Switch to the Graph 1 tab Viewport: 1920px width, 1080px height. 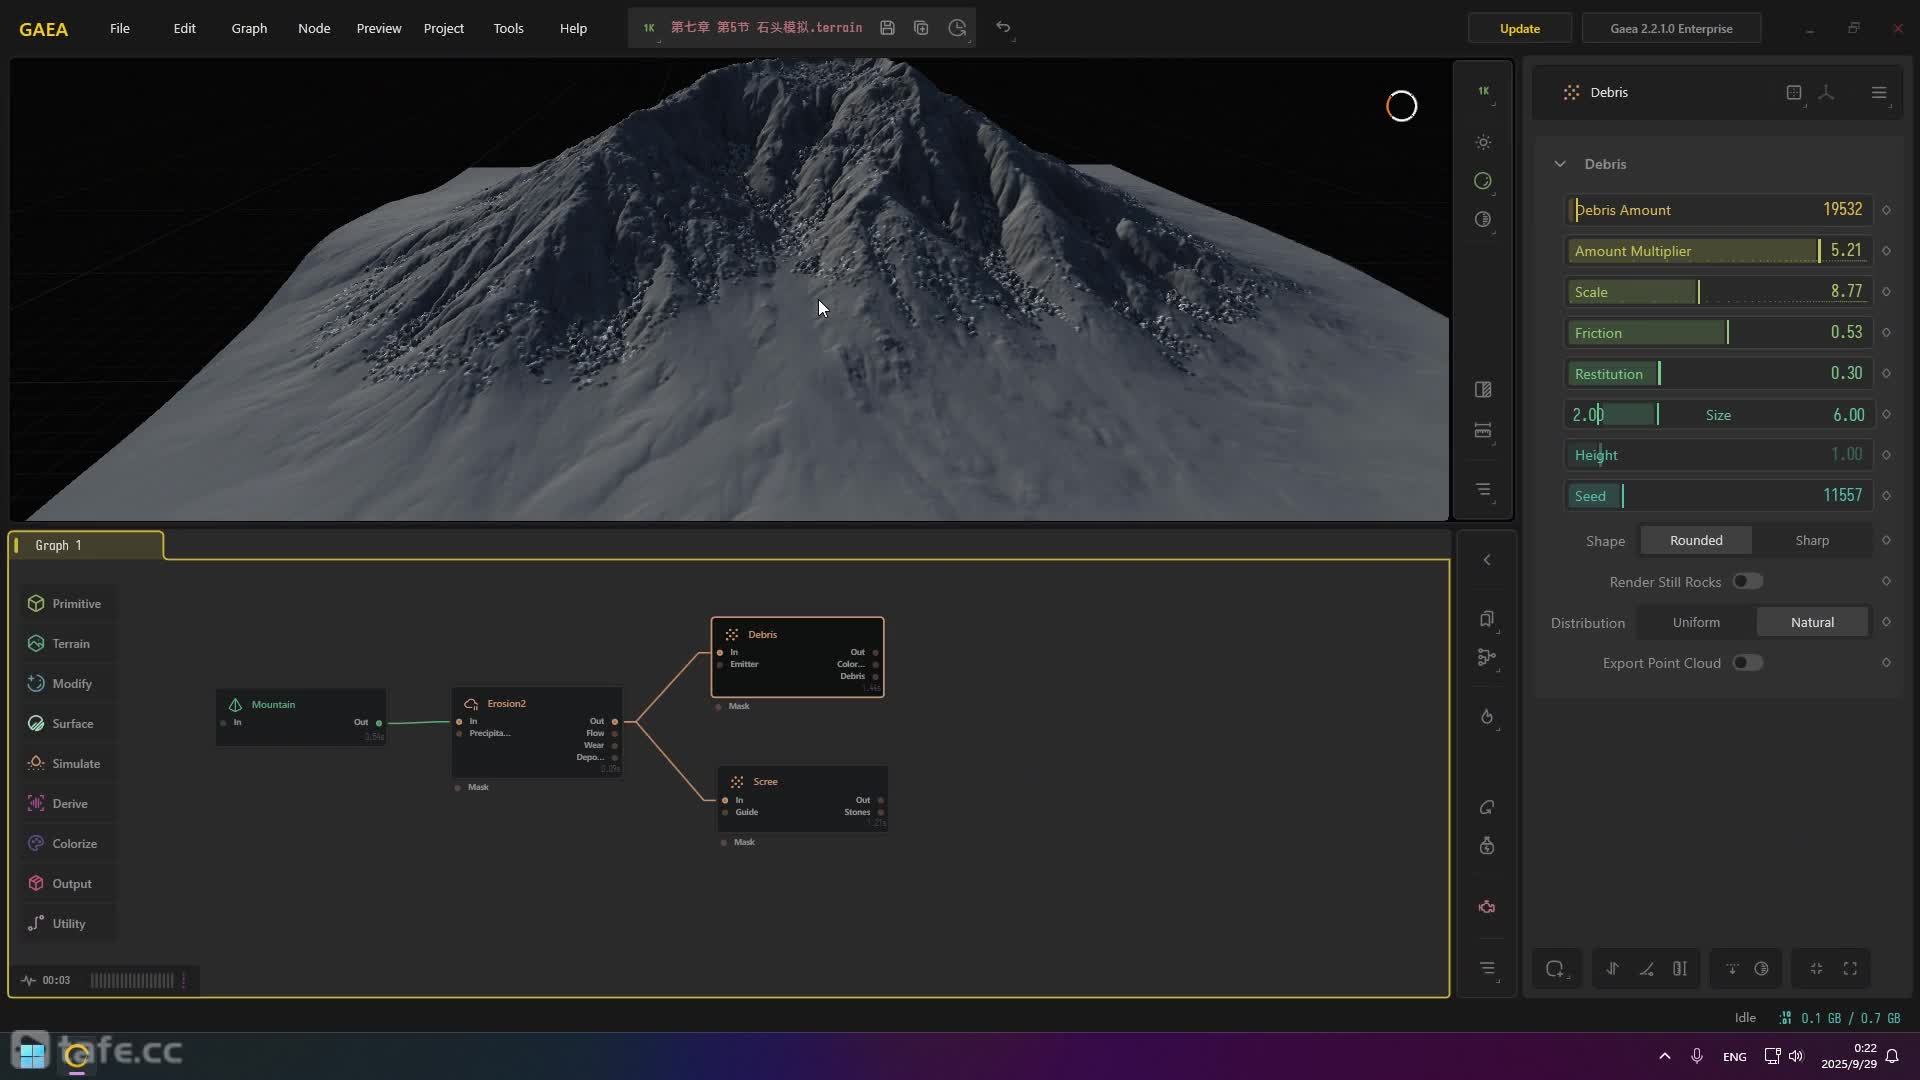tap(60, 545)
